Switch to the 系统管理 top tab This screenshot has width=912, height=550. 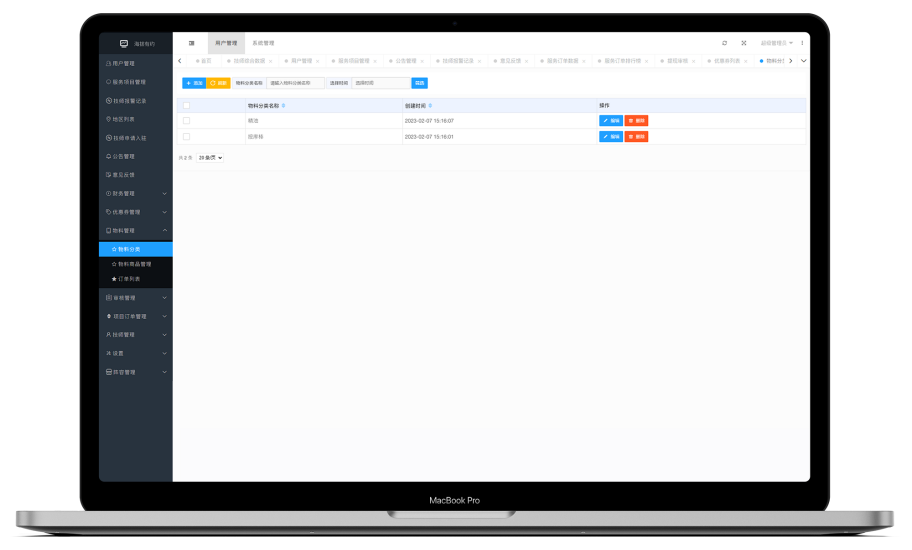click(x=262, y=43)
